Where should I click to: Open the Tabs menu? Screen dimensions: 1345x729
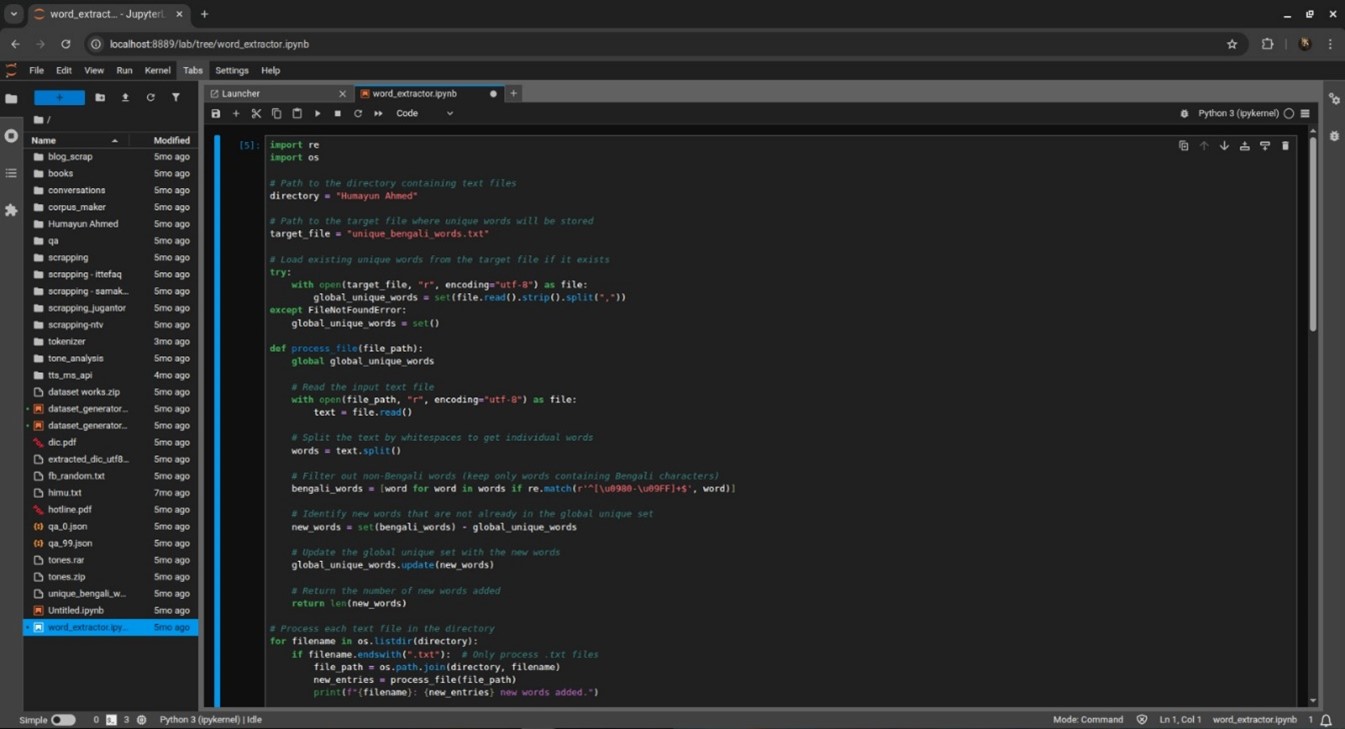193,71
